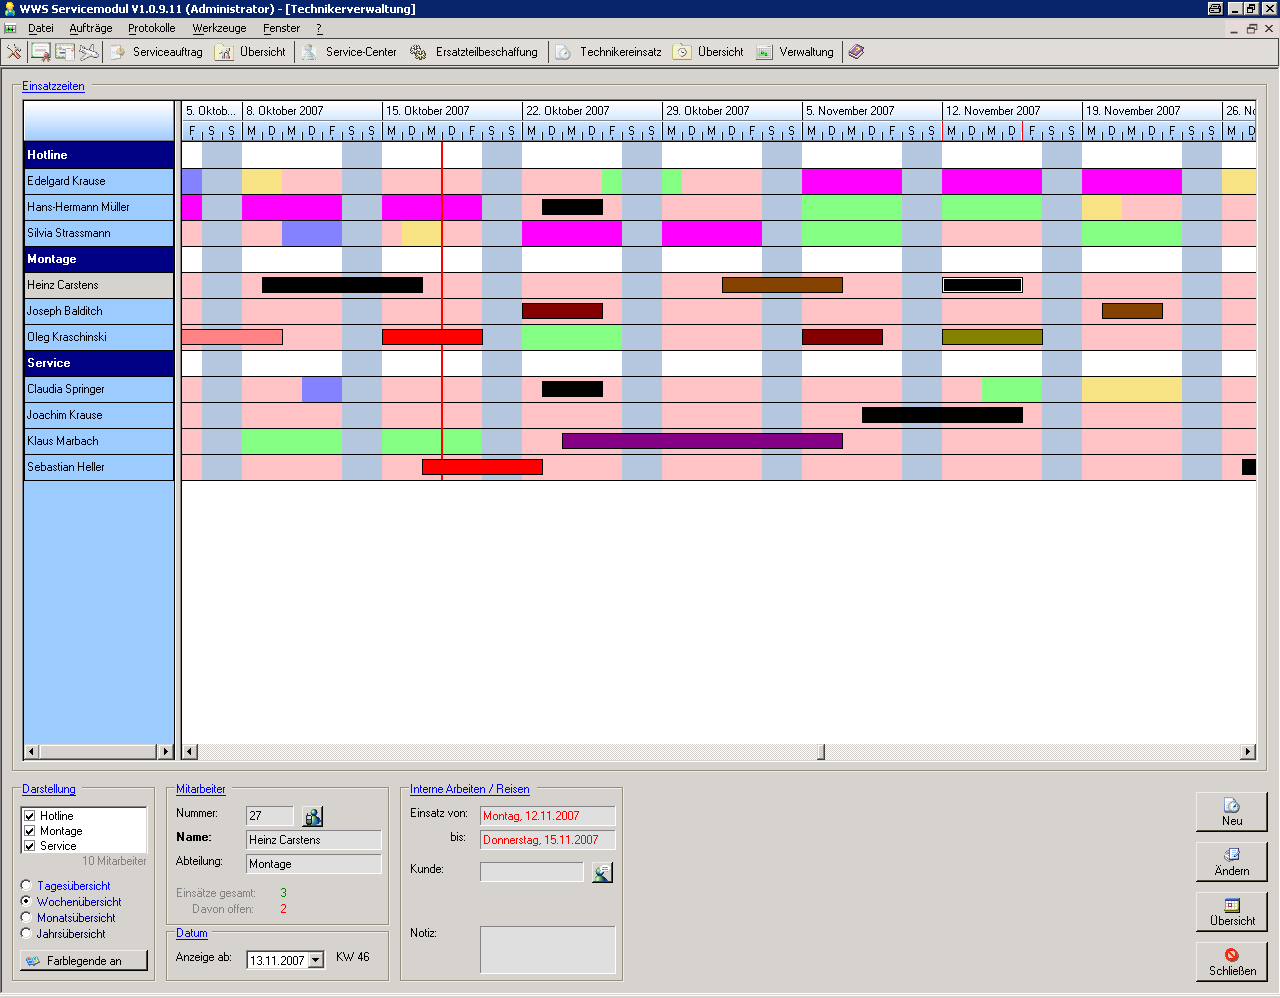Expand the Anzeige ab date dropdown

[316, 960]
